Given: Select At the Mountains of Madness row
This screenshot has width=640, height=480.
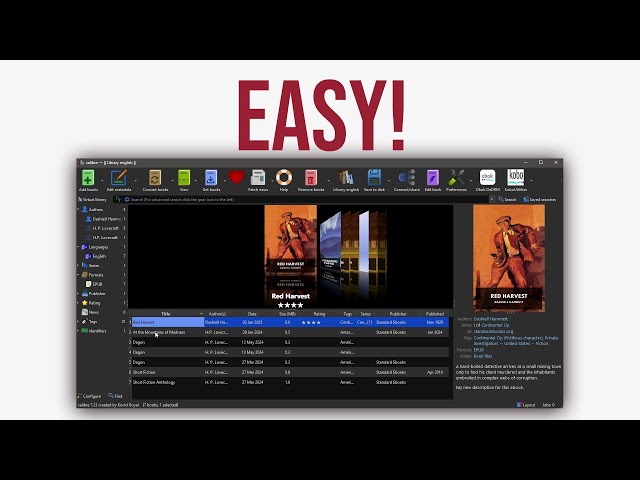Looking at the screenshot, I should [x=290, y=332].
